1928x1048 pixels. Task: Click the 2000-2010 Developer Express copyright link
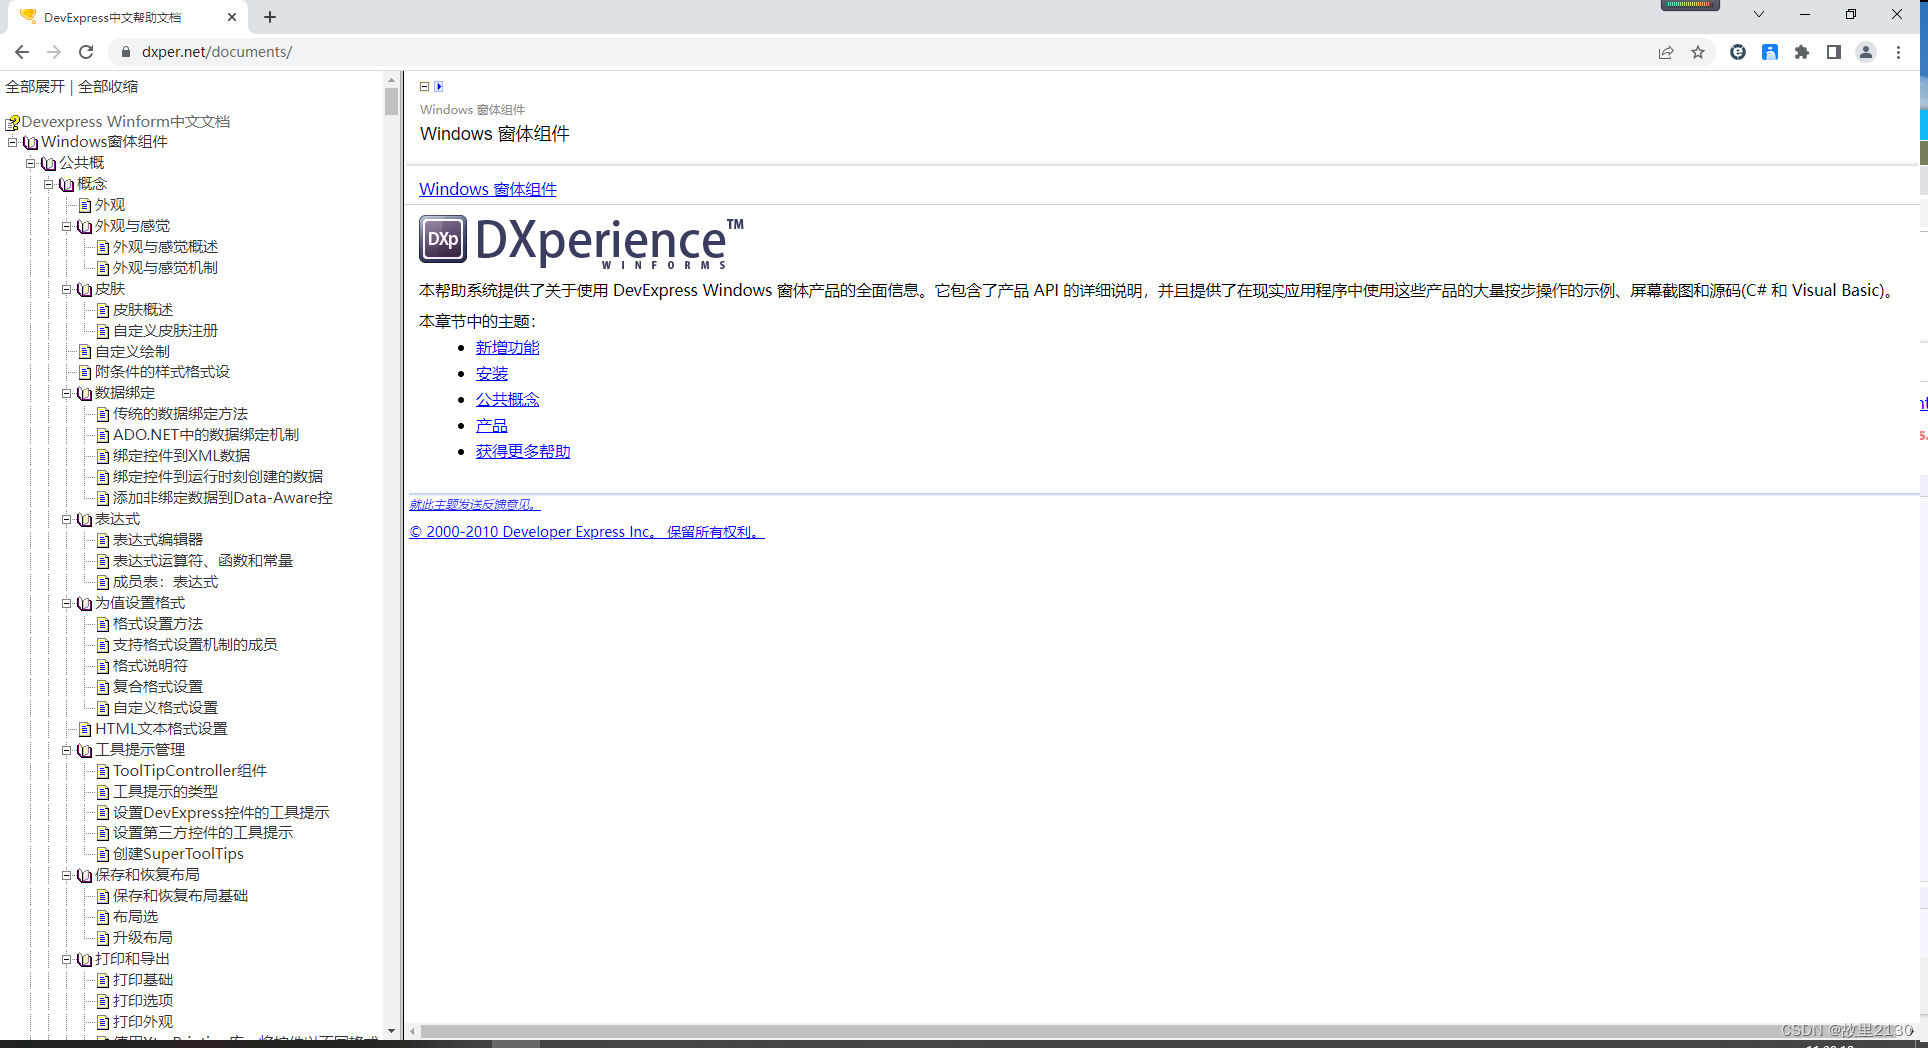(587, 532)
